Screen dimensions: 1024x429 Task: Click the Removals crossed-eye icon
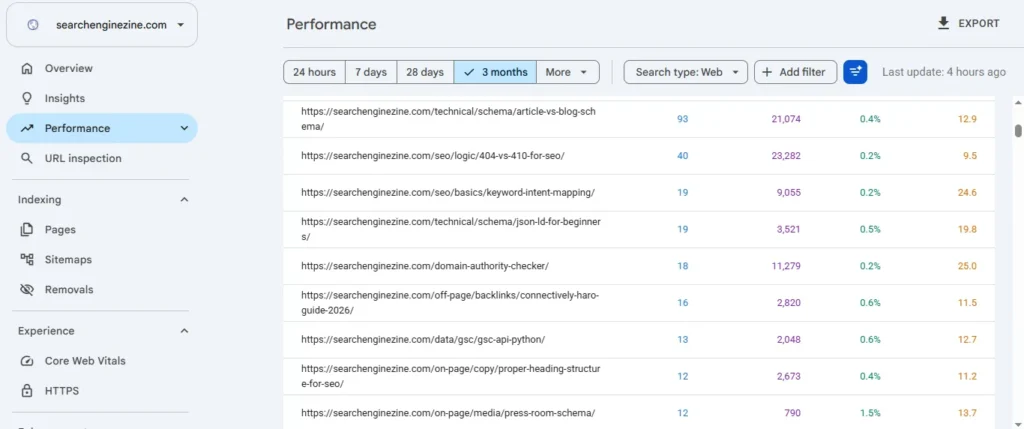point(27,289)
